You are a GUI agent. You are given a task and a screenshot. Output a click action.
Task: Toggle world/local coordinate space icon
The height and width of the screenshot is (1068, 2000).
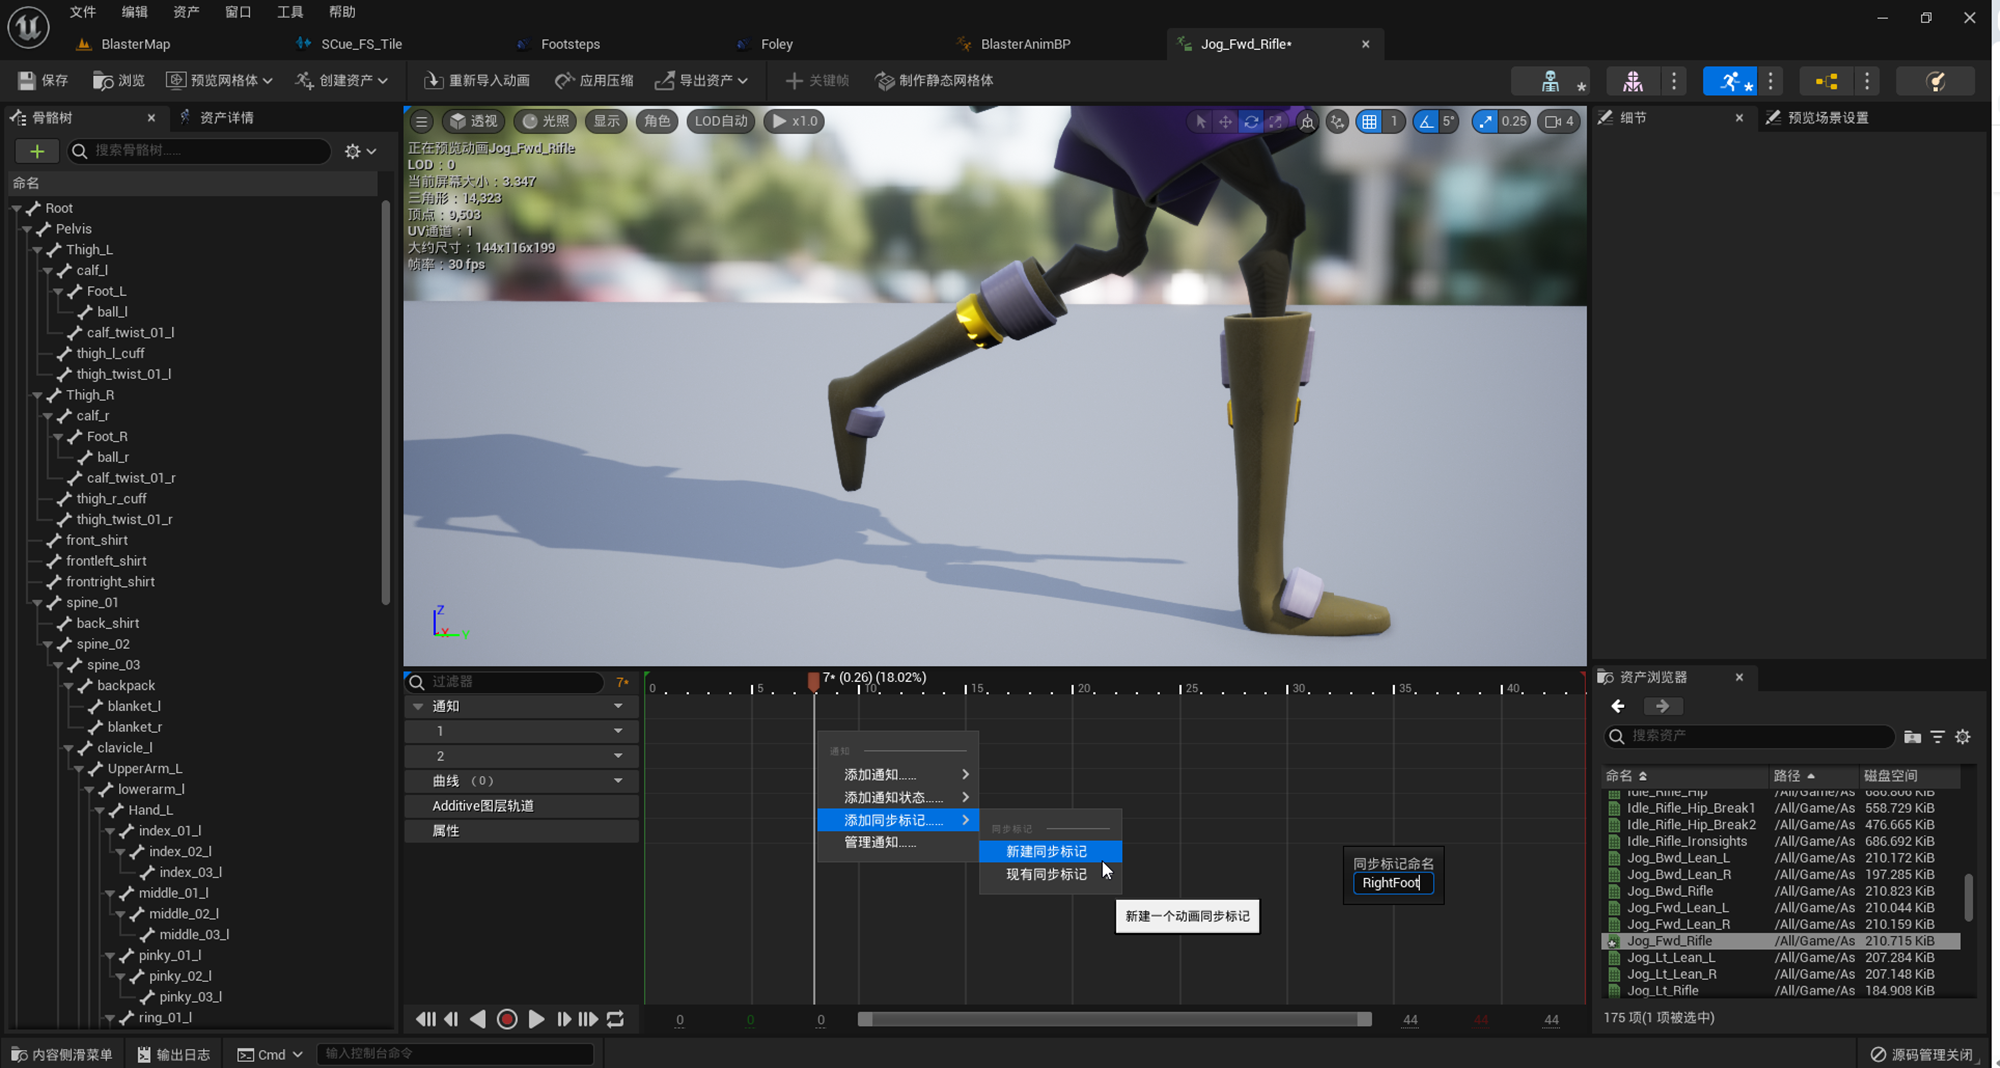pyautogui.click(x=1307, y=121)
